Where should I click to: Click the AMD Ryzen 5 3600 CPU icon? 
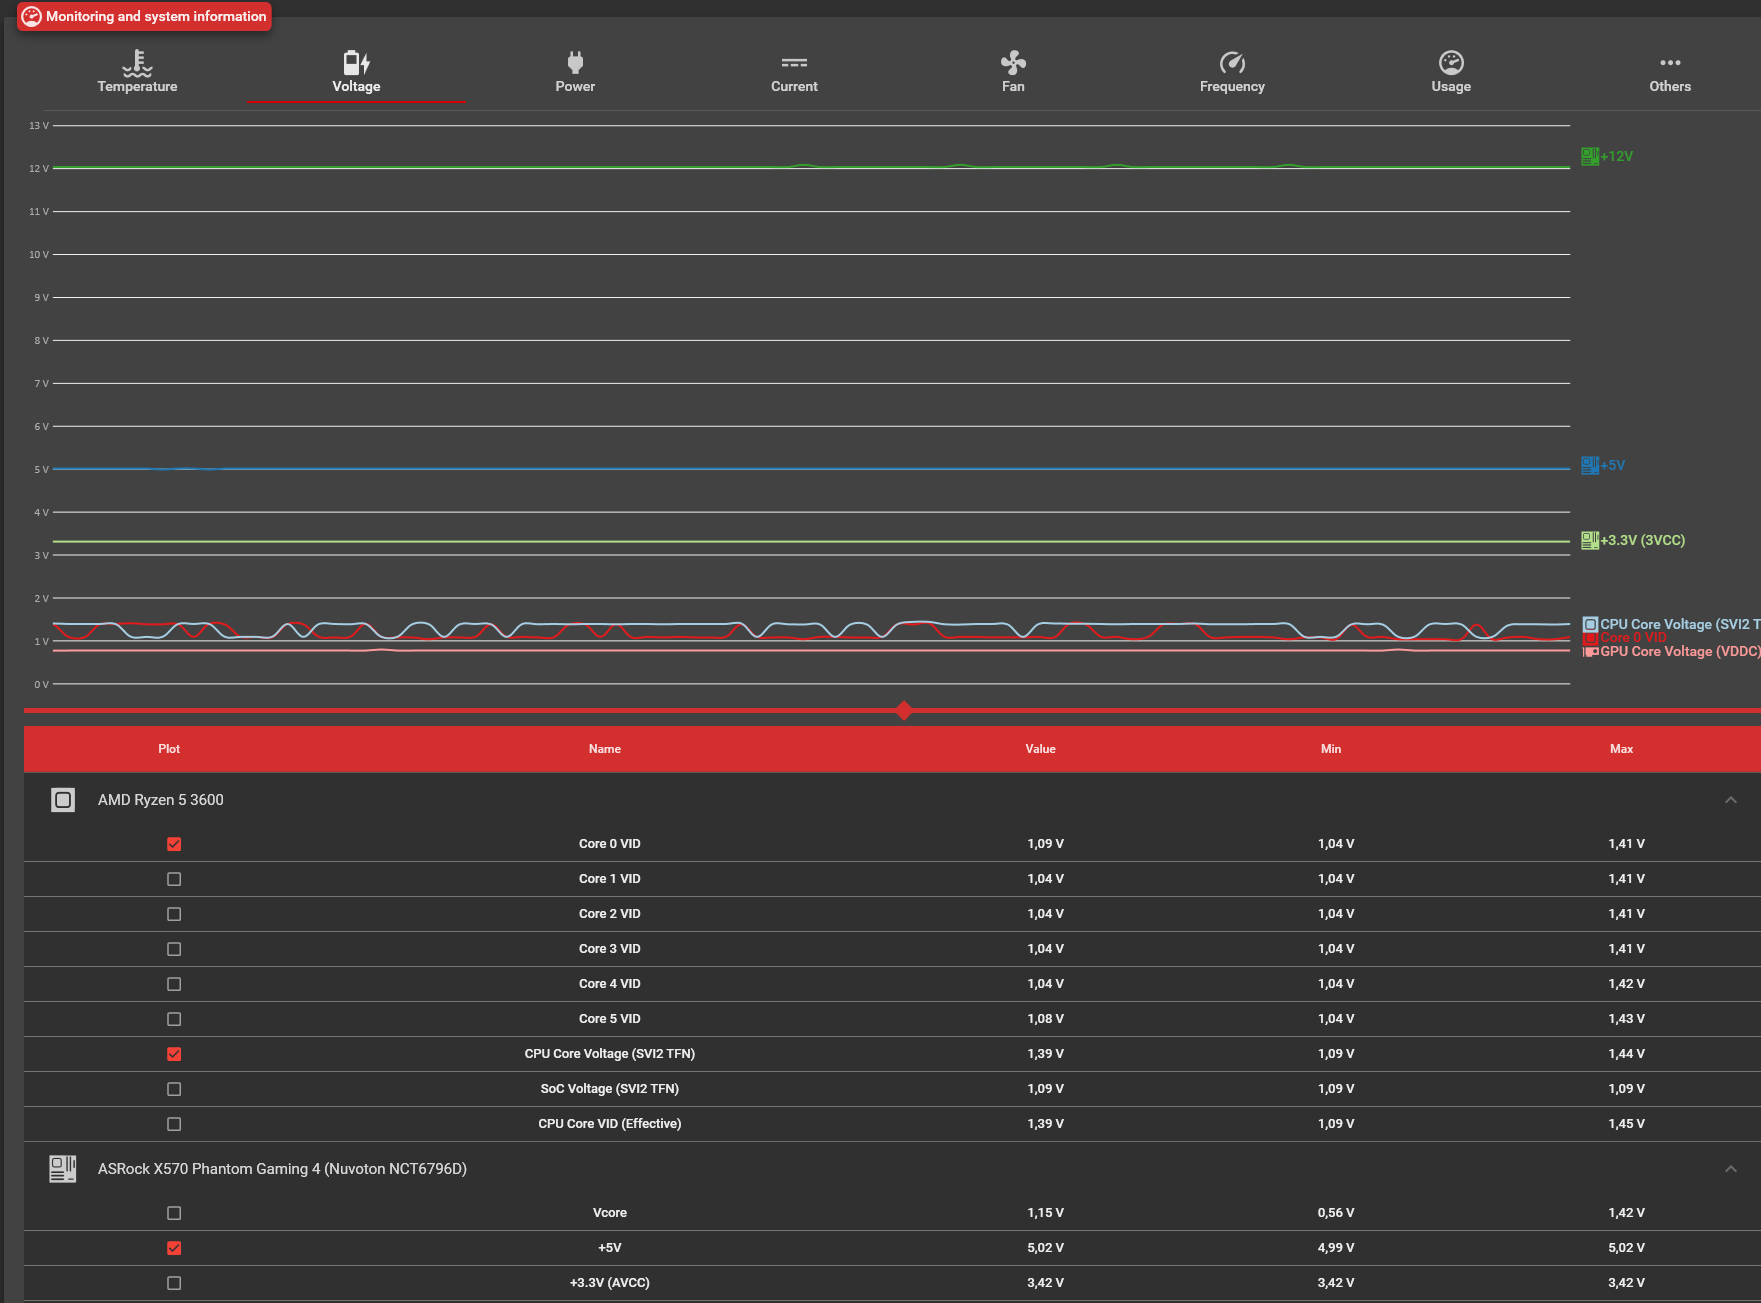[x=63, y=800]
